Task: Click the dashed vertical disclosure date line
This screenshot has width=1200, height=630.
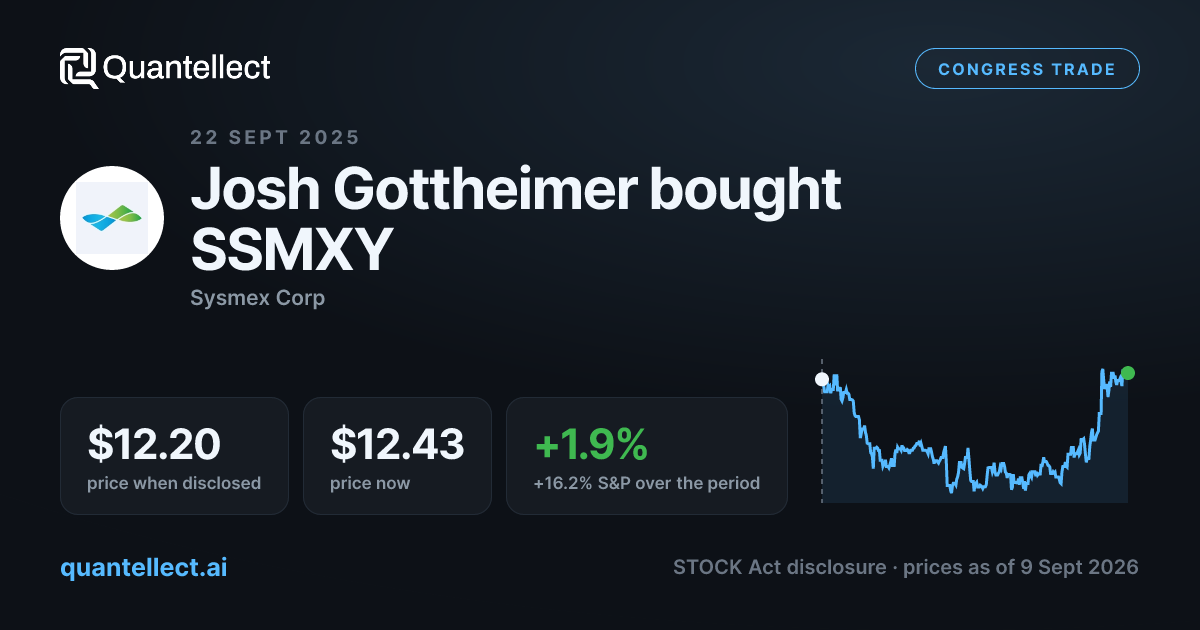Action: pos(822,430)
